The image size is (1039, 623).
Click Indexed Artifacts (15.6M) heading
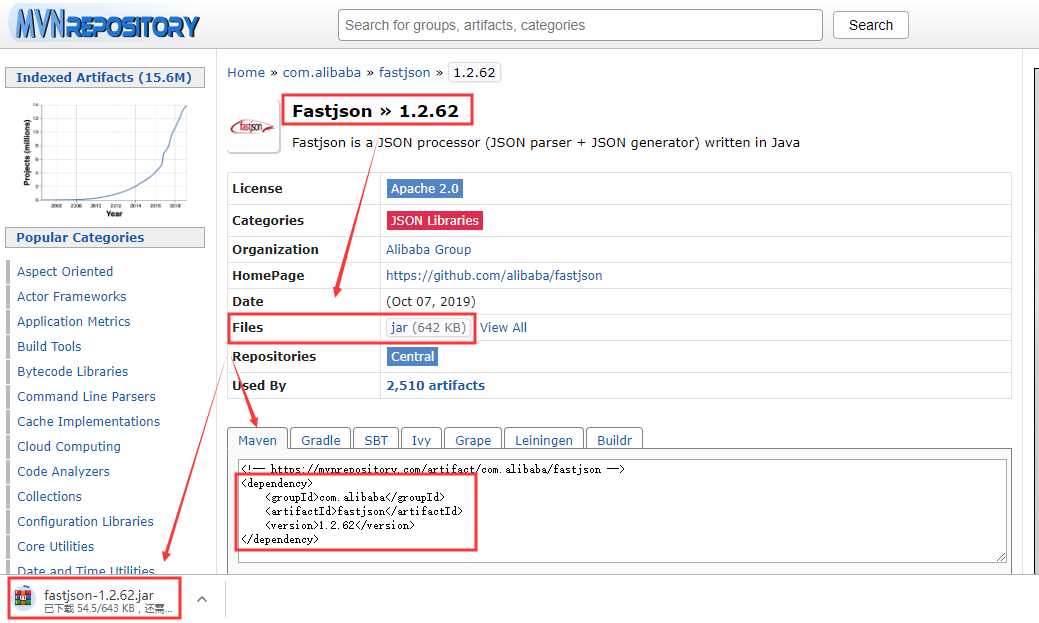coord(104,78)
